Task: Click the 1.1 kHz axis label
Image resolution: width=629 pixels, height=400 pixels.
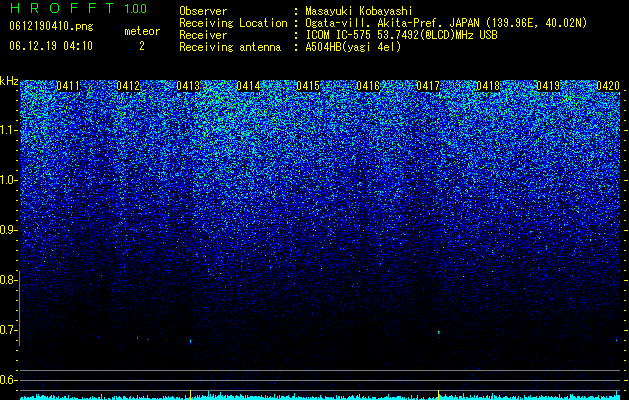Action: (8, 130)
